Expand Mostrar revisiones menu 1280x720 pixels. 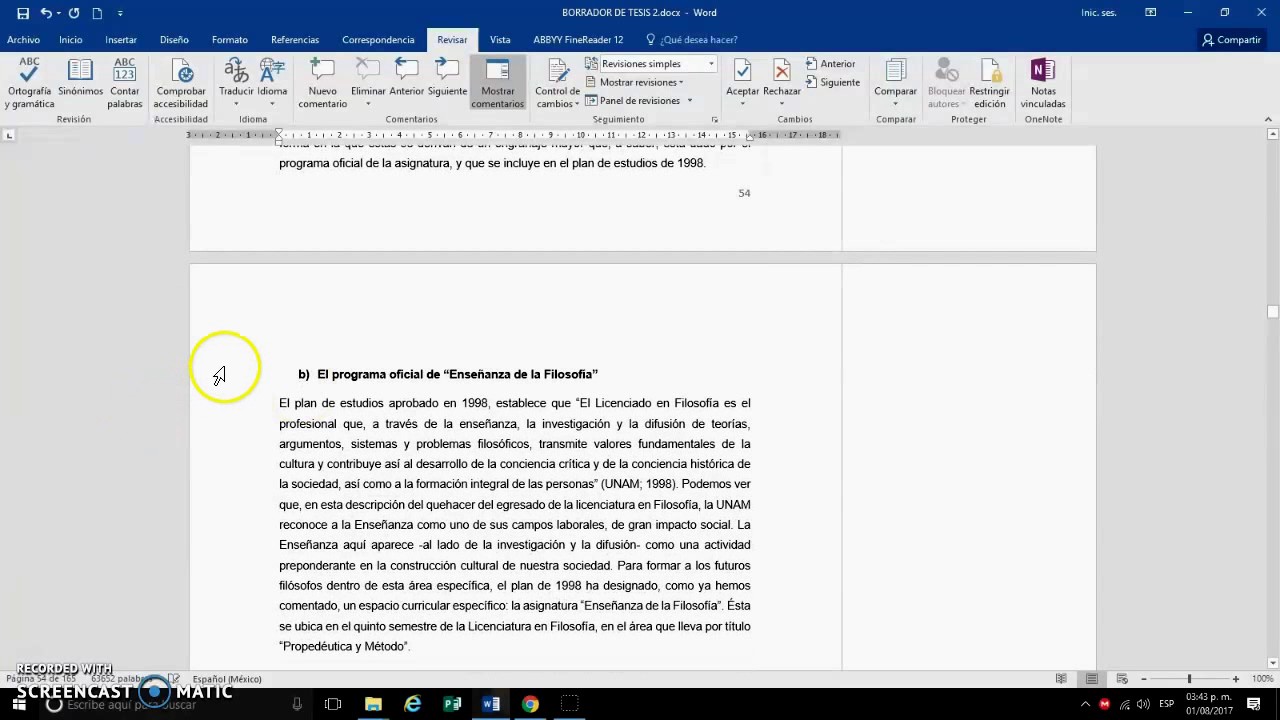tap(634, 82)
